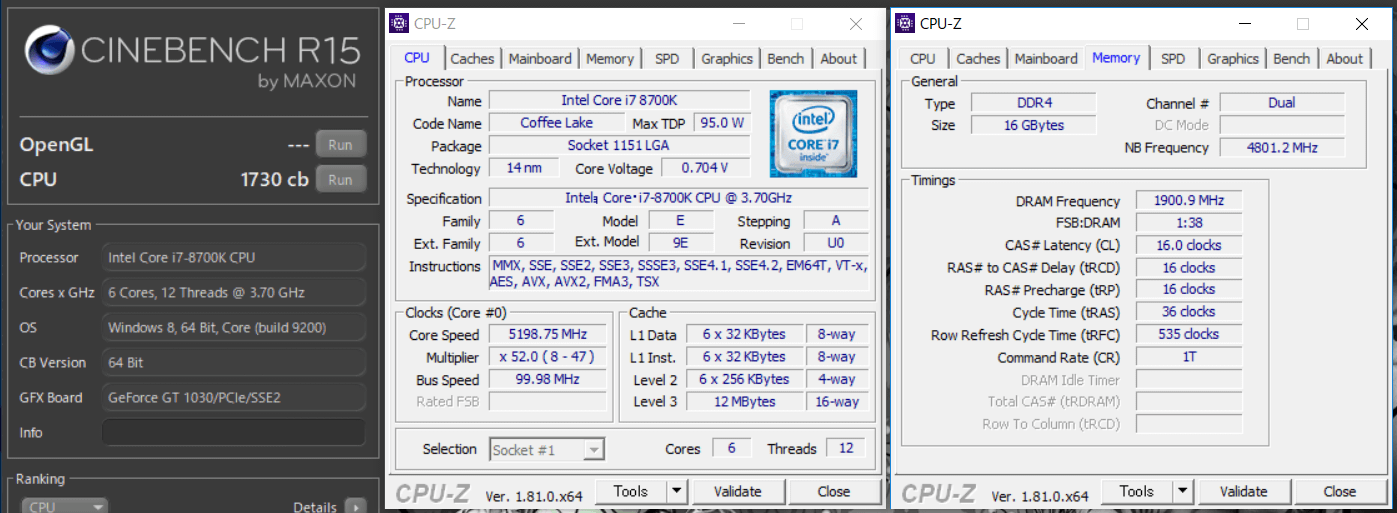1397x513 pixels.
Task: Run the OpenGL benchmark in Cinebench
Action: click(340, 145)
